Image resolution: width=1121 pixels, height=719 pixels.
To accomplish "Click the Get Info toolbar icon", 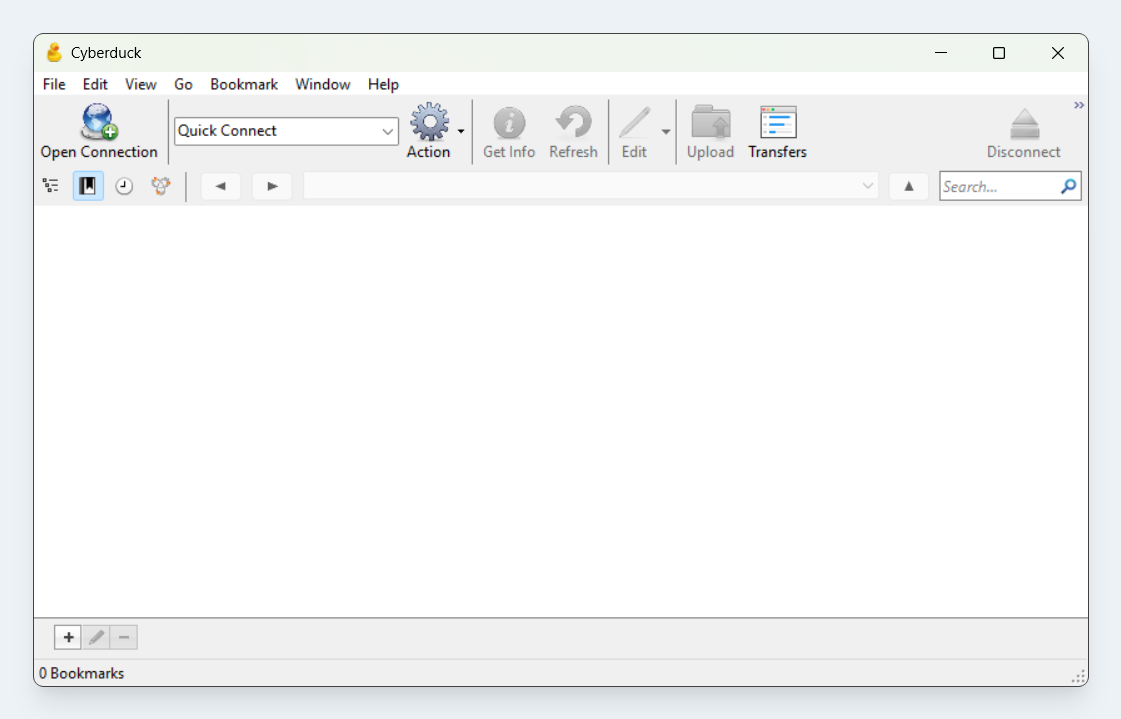I will 509,123.
